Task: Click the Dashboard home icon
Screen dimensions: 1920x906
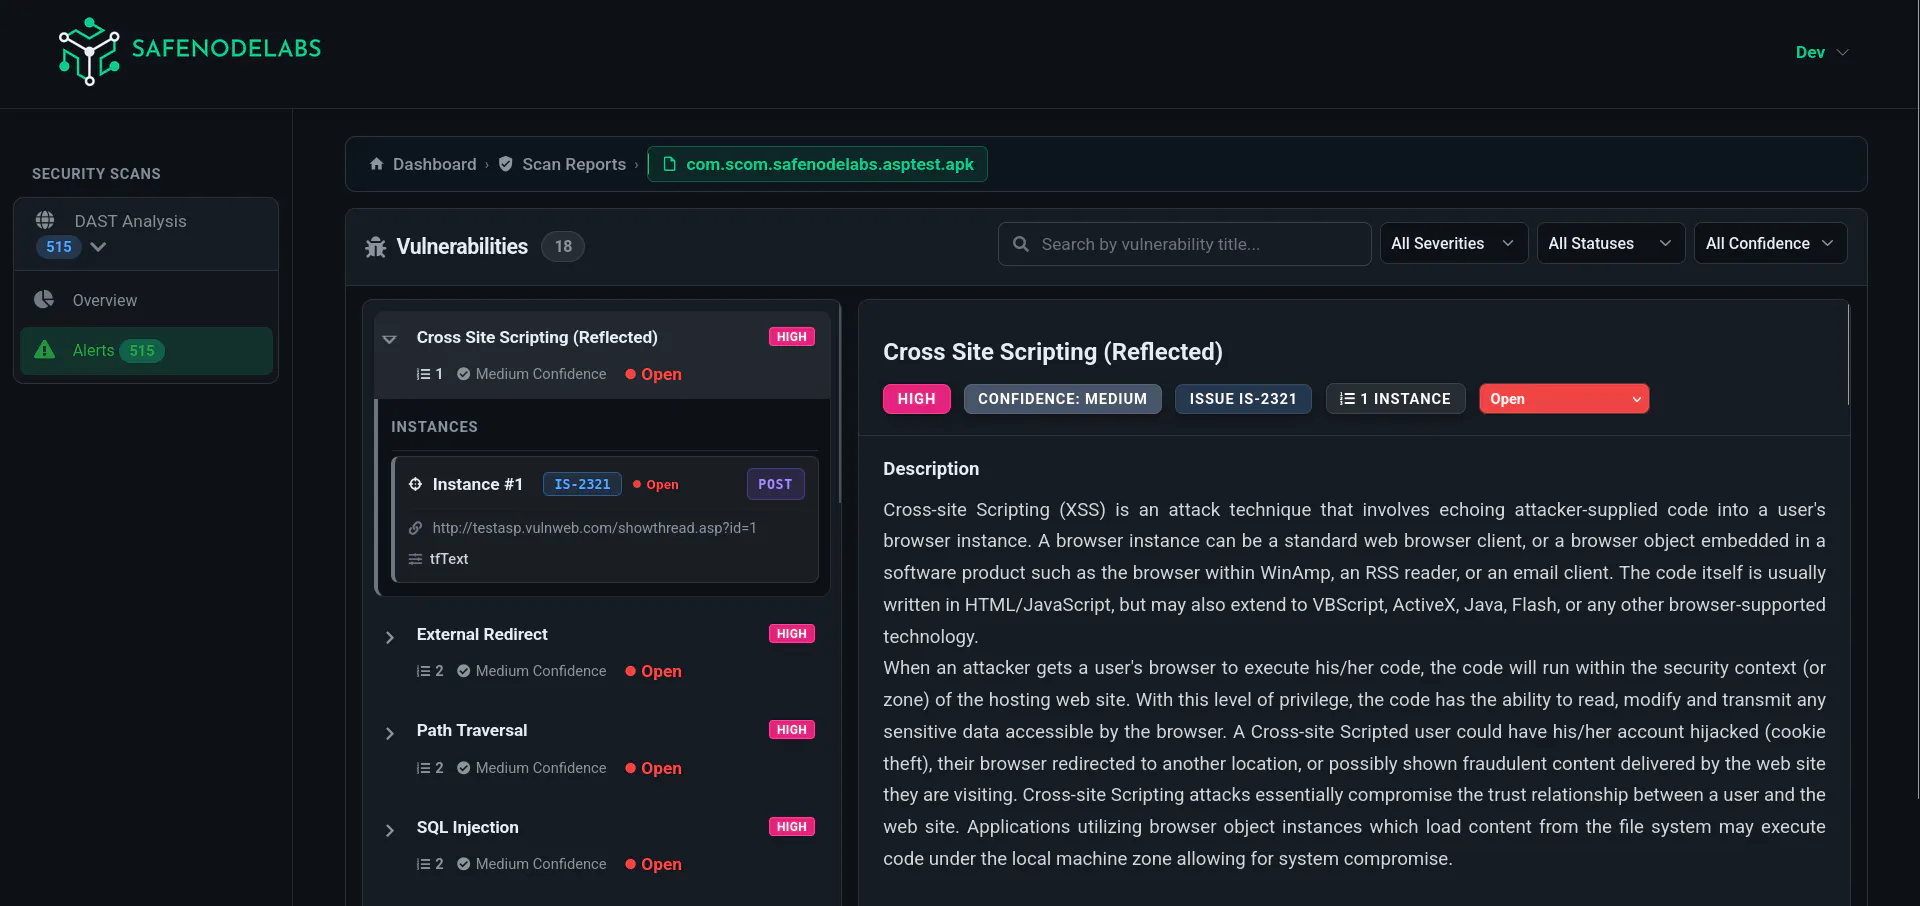Action: tap(377, 164)
